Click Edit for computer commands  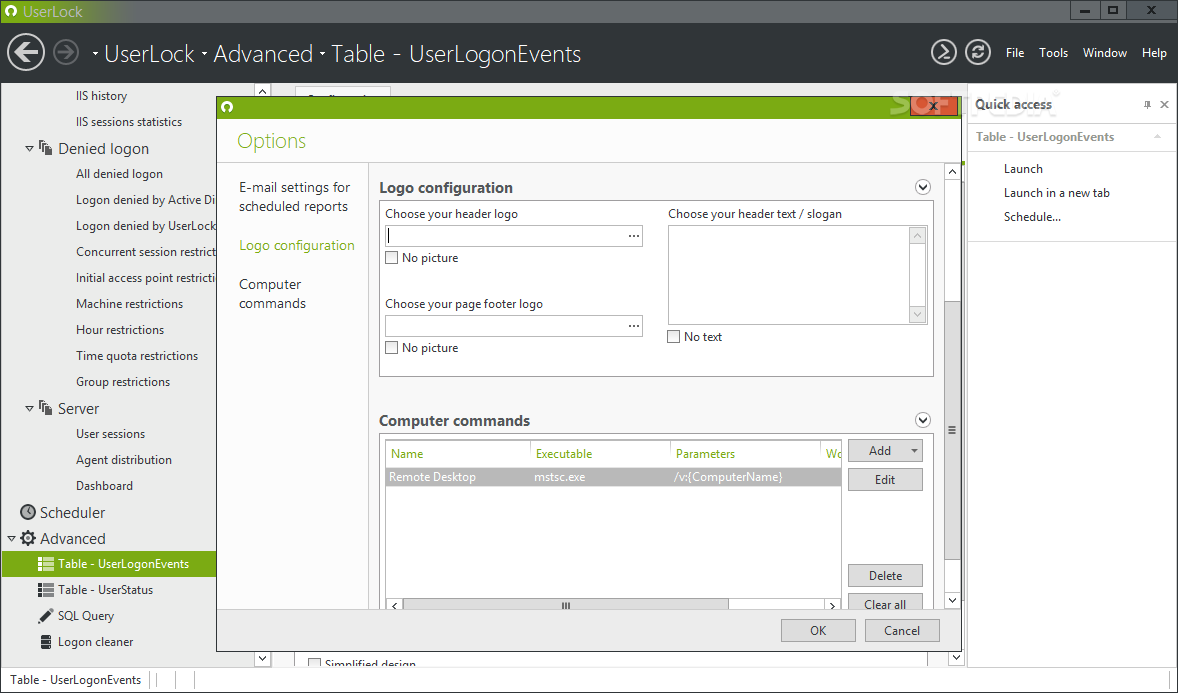pos(885,480)
